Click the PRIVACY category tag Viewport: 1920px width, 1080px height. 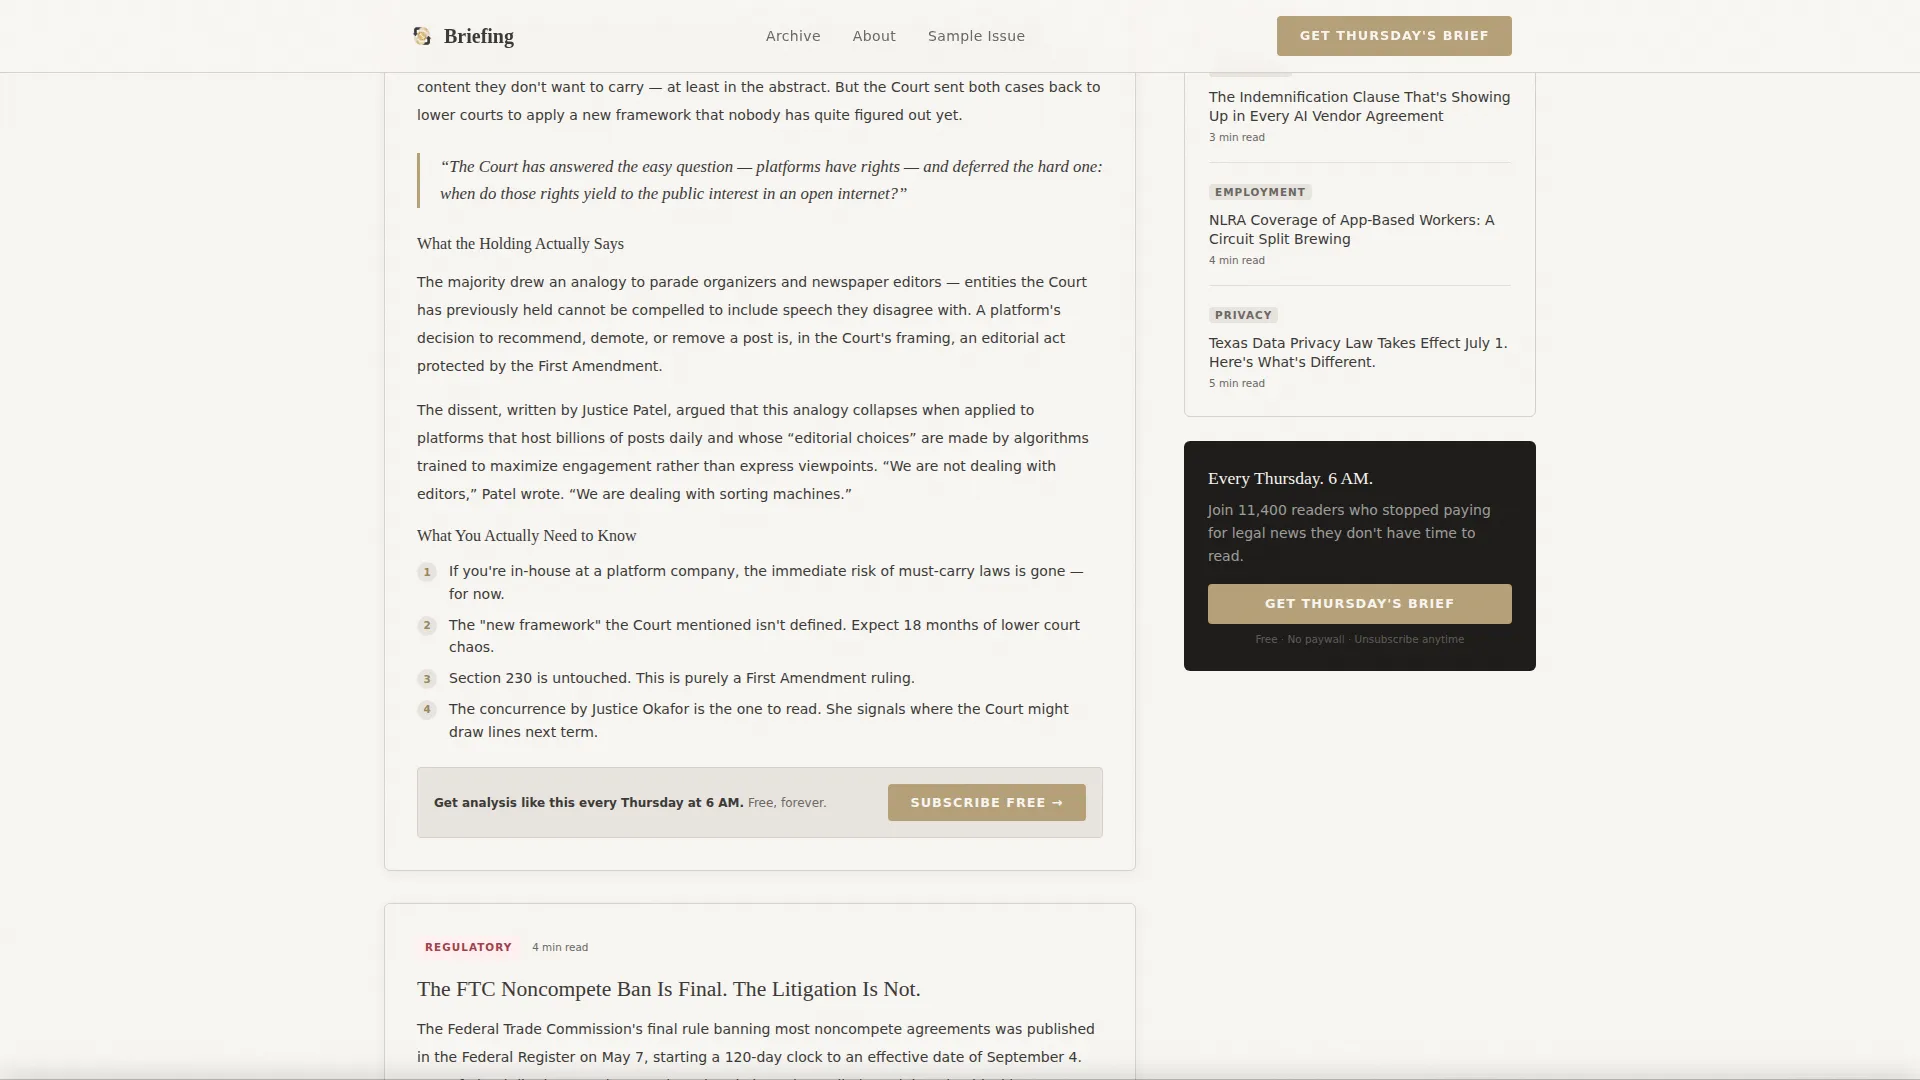click(1243, 315)
